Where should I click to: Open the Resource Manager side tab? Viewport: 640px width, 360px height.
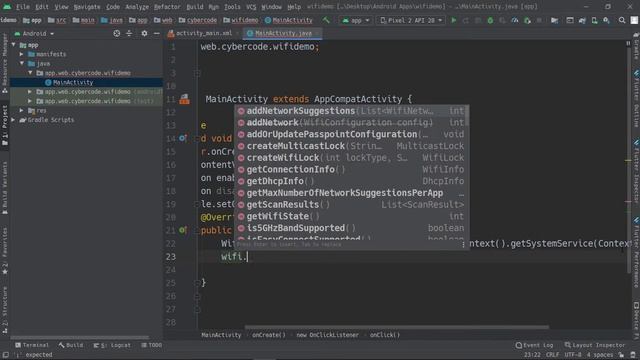[4, 63]
